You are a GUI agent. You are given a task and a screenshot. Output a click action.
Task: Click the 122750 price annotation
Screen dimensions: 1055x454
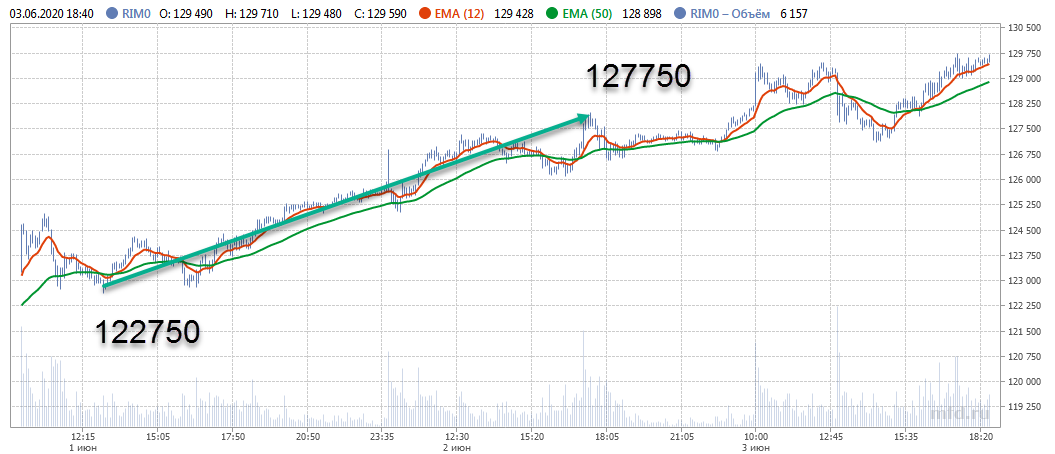pos(147,333)
